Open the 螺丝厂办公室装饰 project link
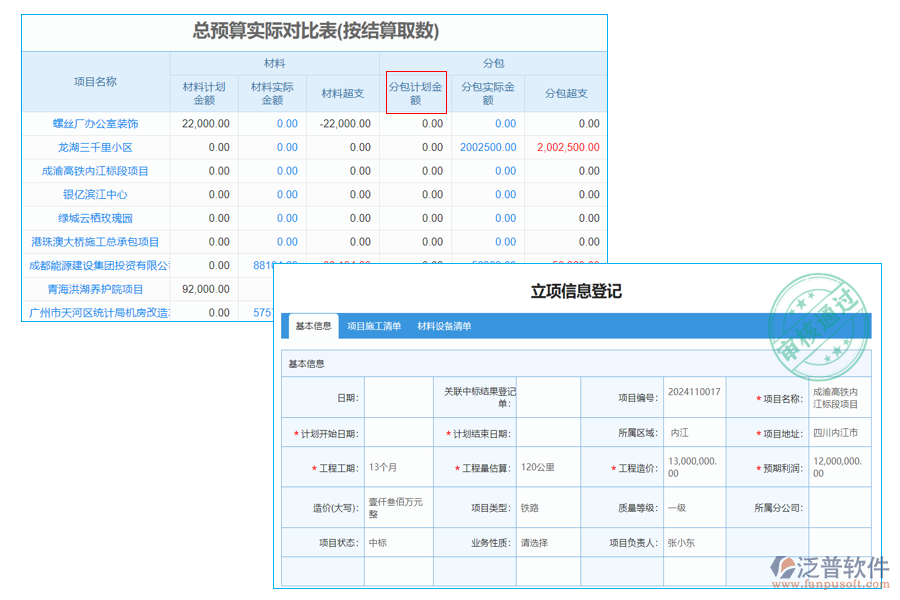Screen dimensions: 900x600 [x=90, y=123]
